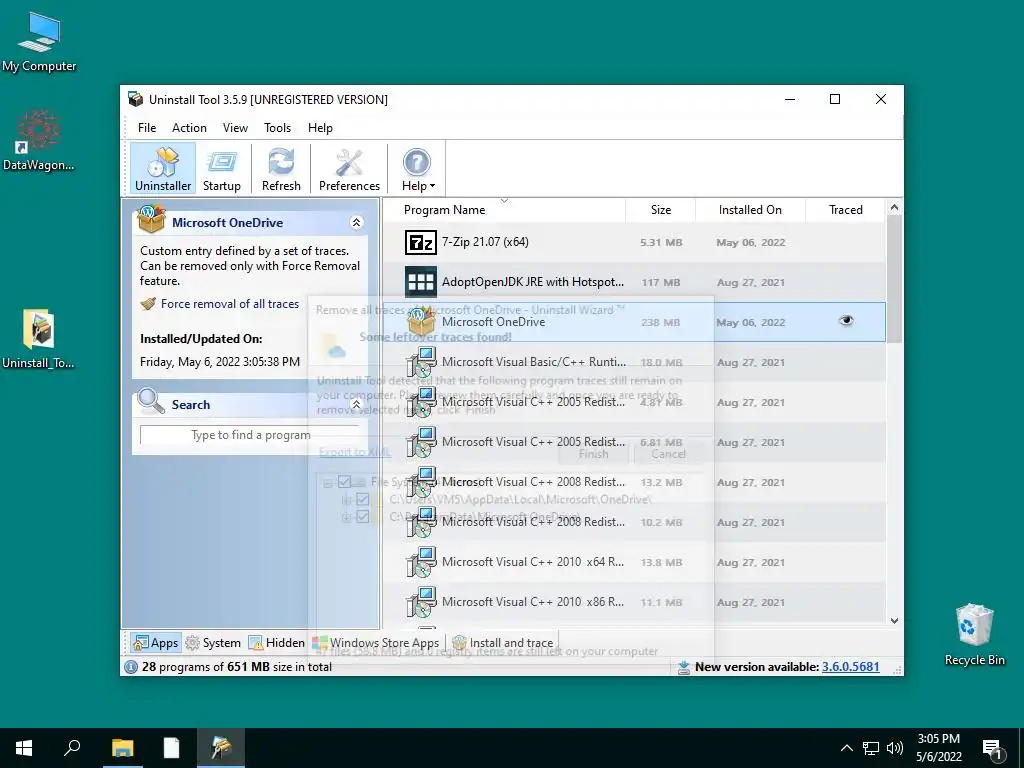1024x768 pixels.
Task: Select the DataWagon desktop shortcut
Action: click(39, 140)
